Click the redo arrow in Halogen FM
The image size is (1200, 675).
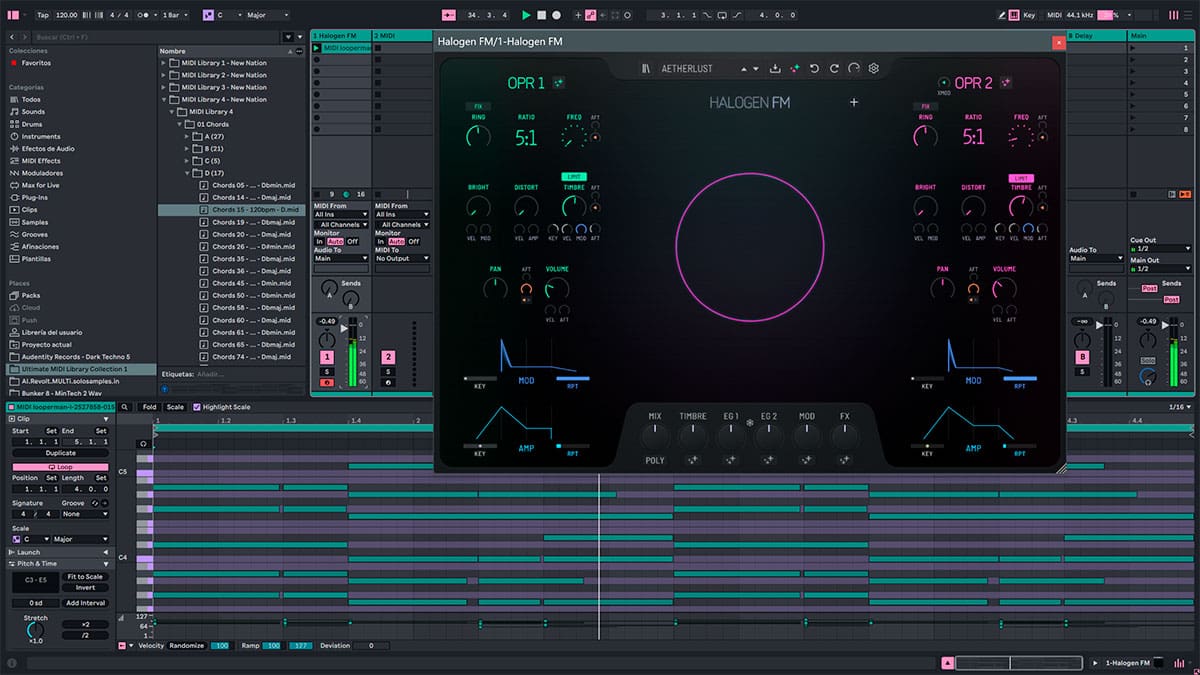pyautogui.click(x=834, y=68)
